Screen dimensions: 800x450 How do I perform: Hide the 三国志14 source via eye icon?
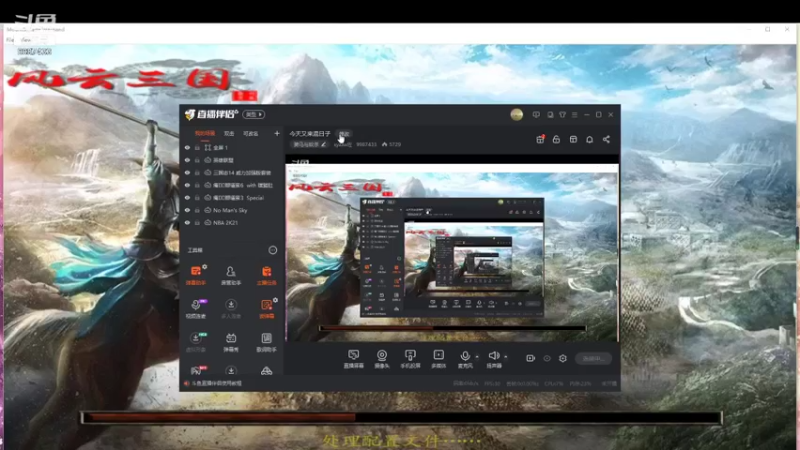pyautogui.click(x=187, y=172)
